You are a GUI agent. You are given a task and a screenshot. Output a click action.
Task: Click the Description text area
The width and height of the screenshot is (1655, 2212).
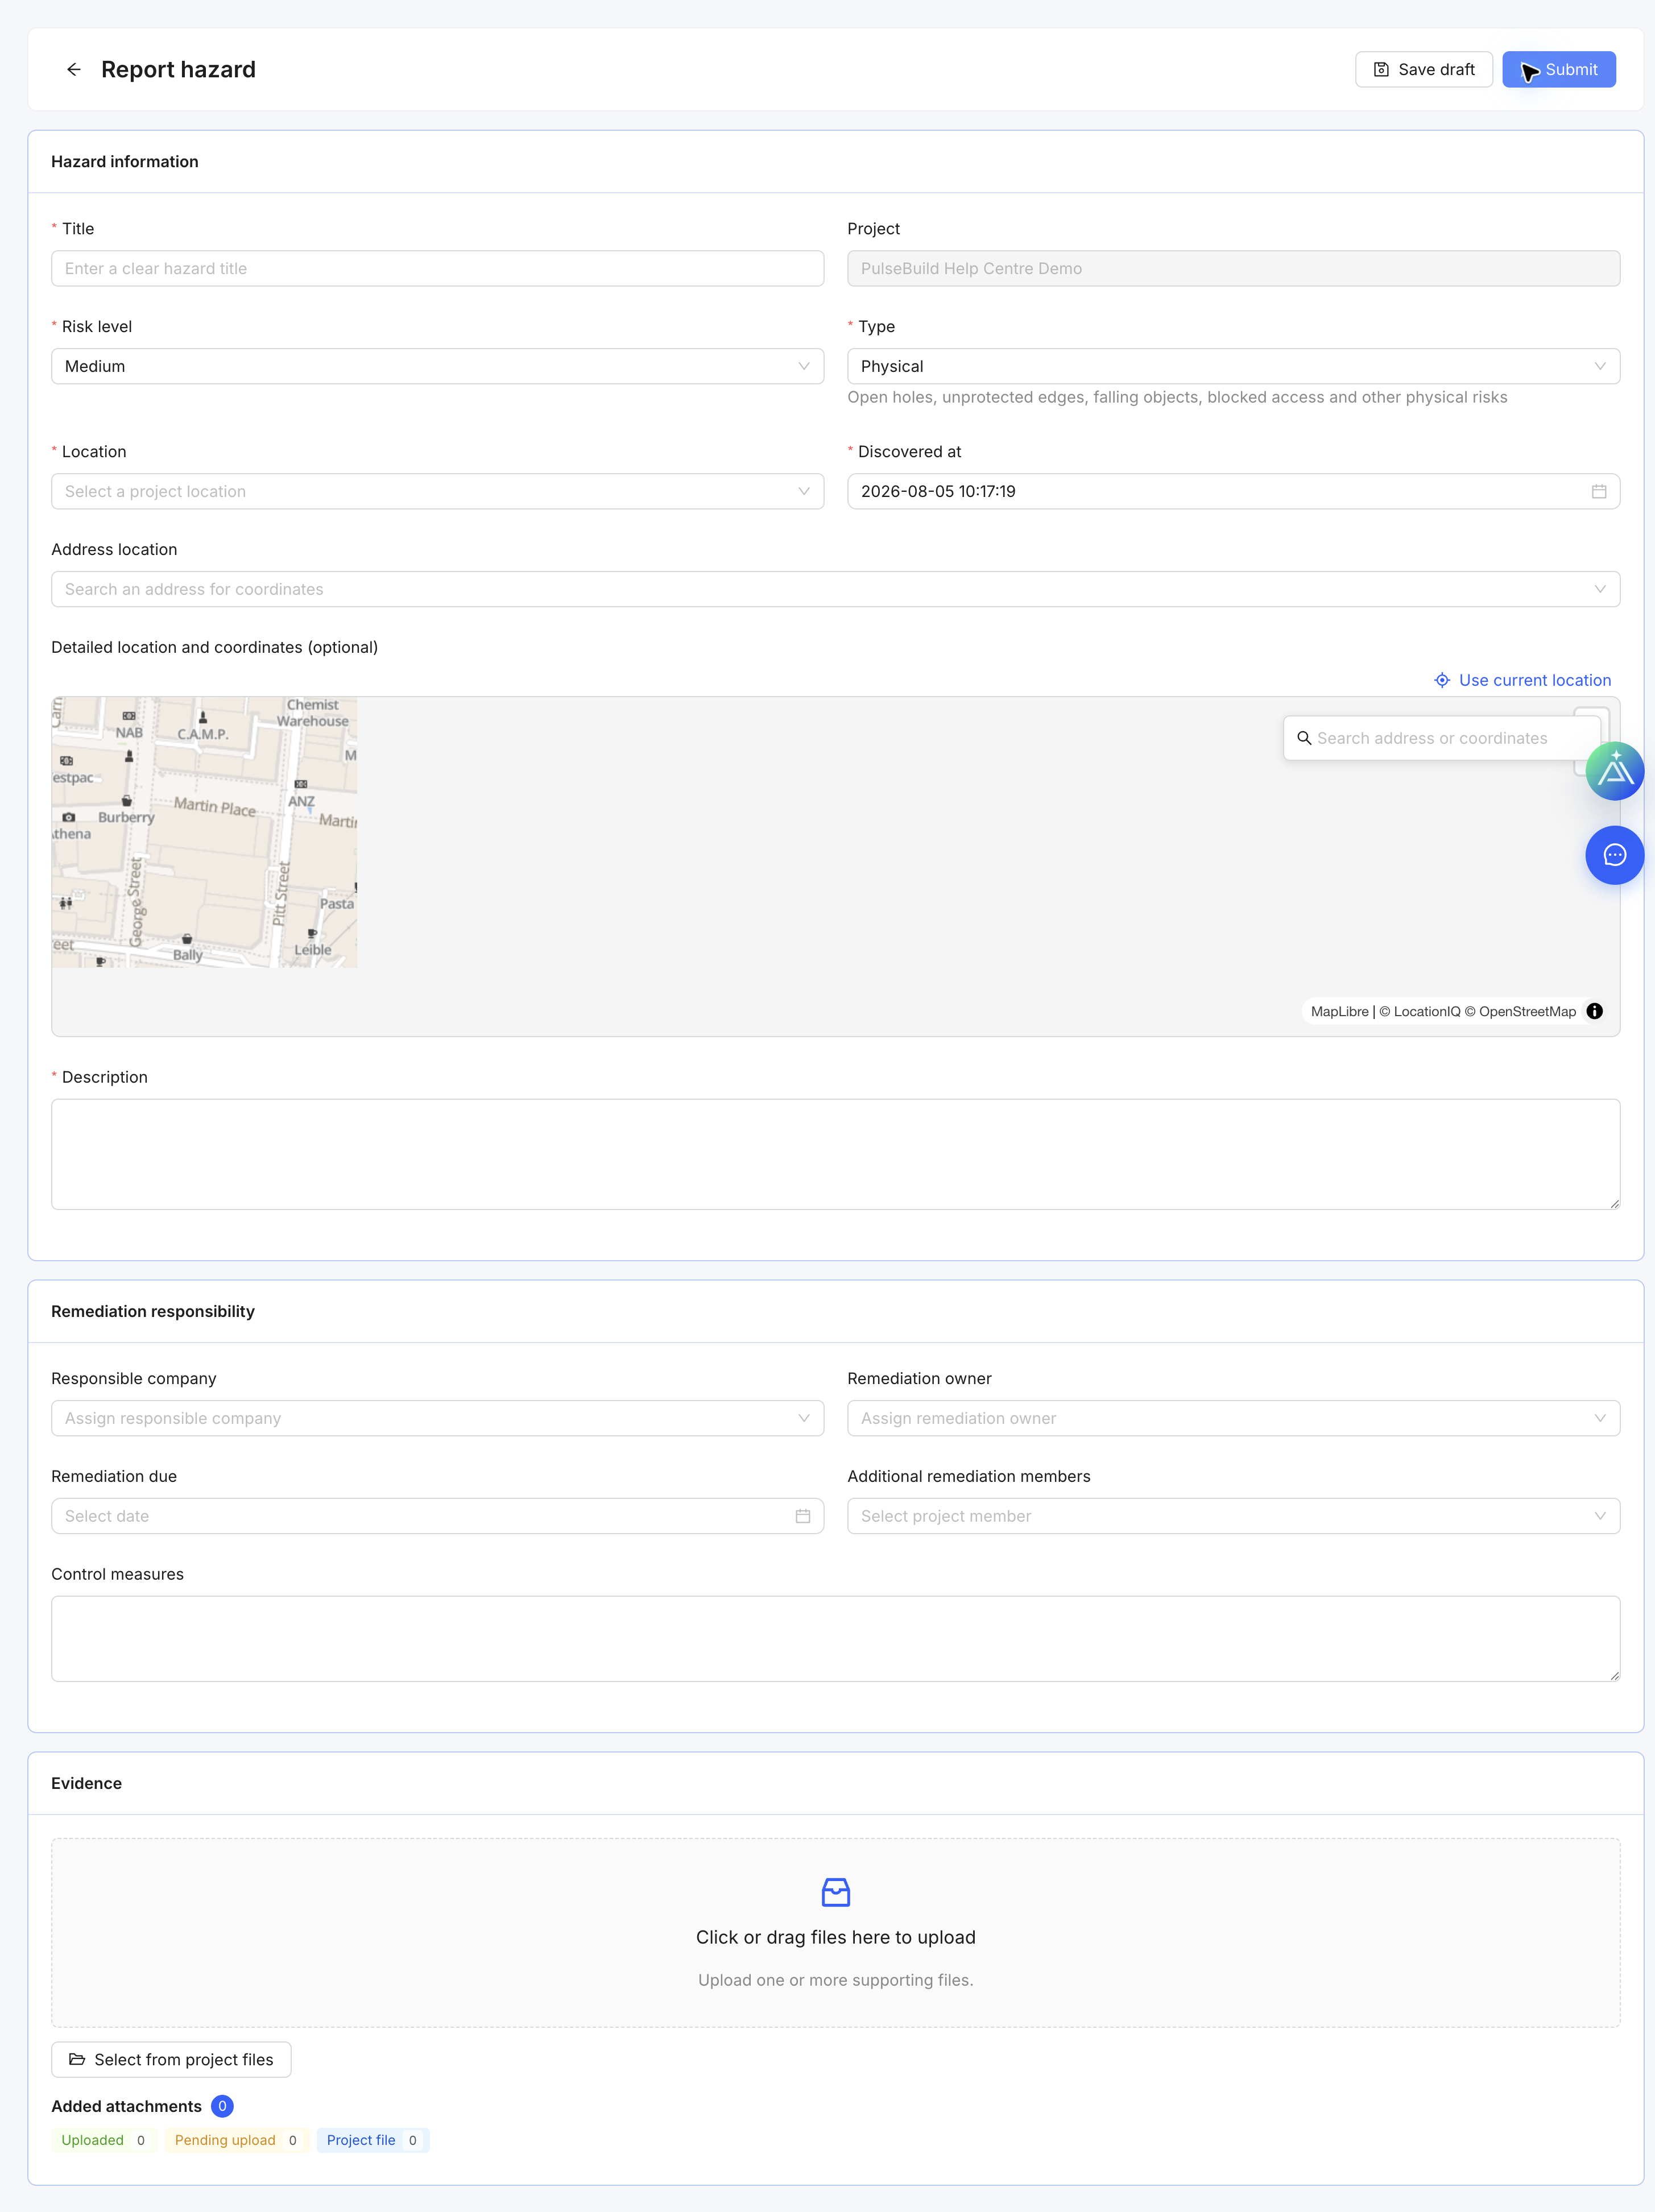point(835,1154)
